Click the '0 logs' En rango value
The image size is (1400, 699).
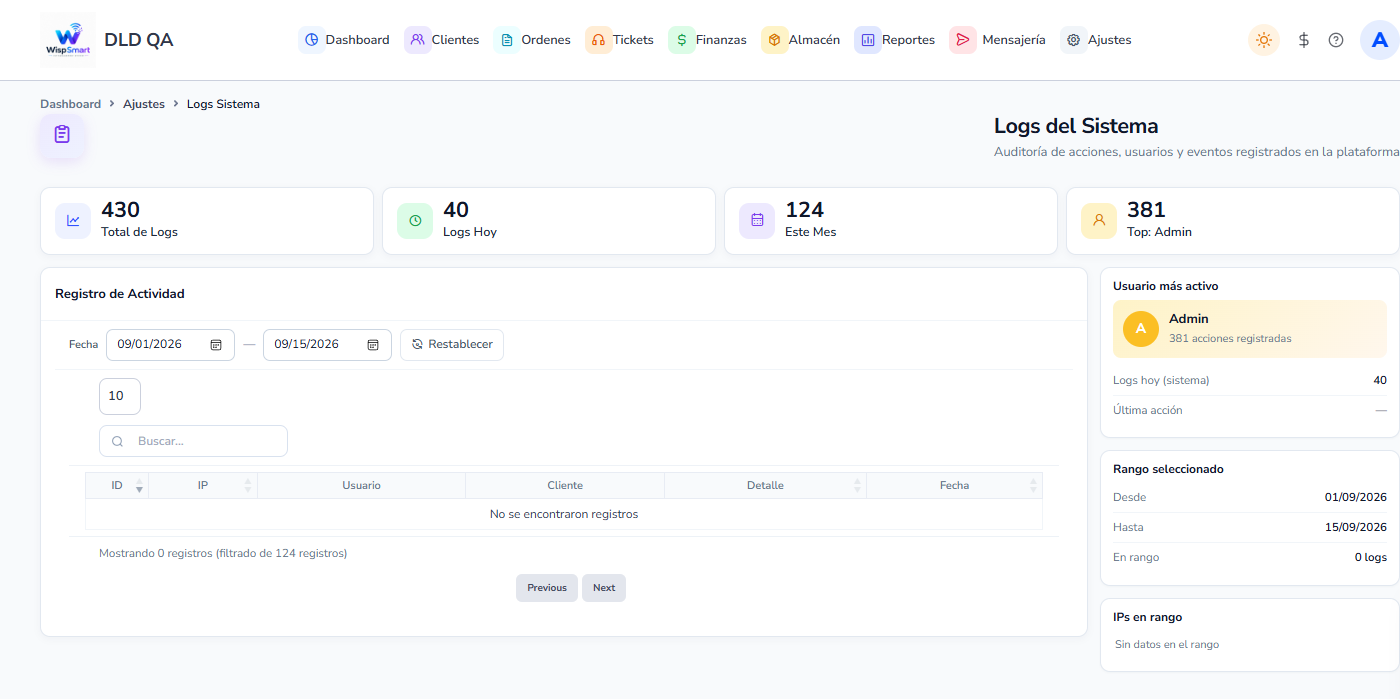point(1371,557)
